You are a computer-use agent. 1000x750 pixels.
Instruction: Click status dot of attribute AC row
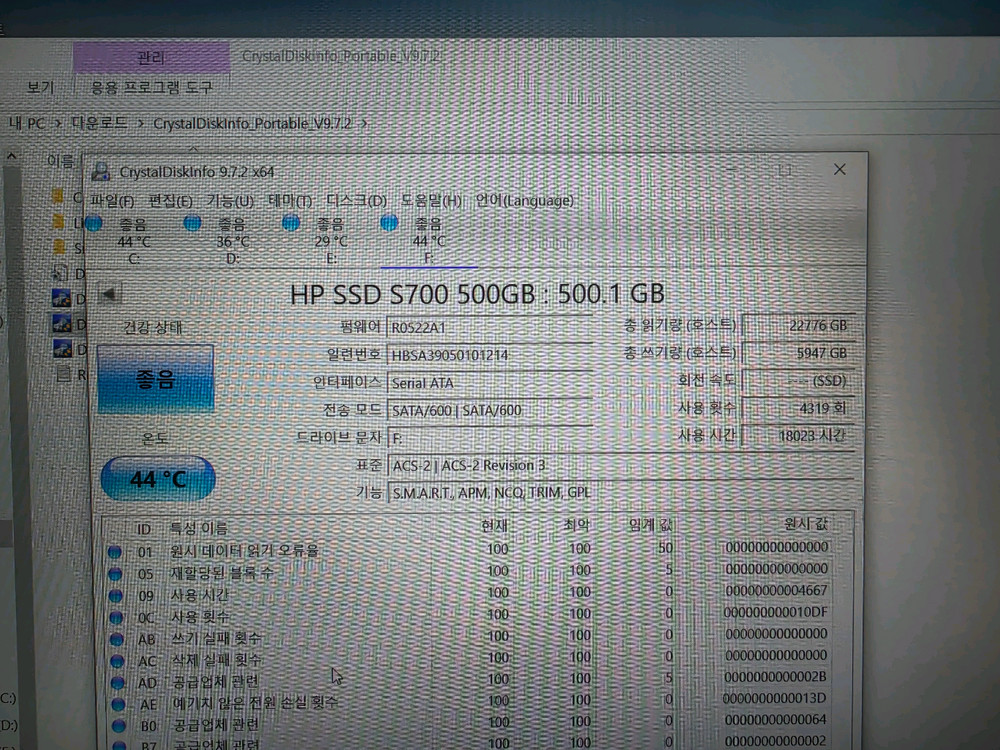click(x=117, y=661)
